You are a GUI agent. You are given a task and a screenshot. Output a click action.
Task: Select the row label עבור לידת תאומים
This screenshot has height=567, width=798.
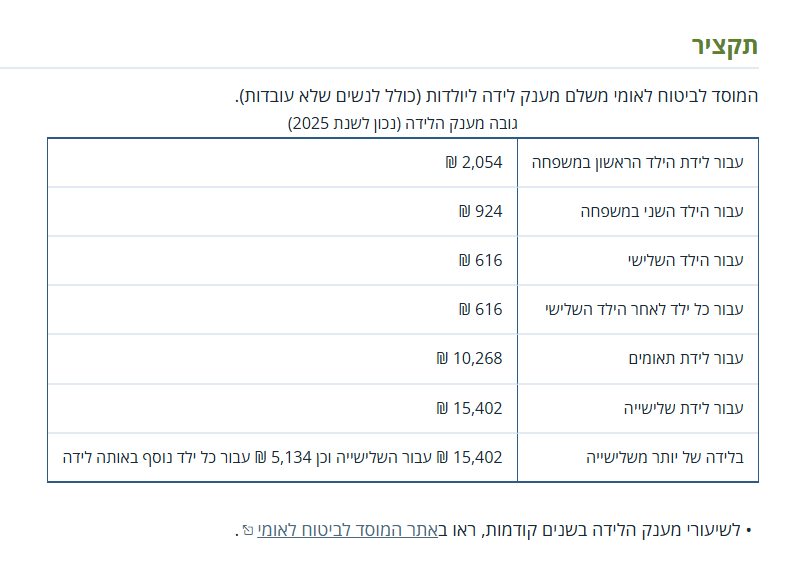click(x=685, y=358)
